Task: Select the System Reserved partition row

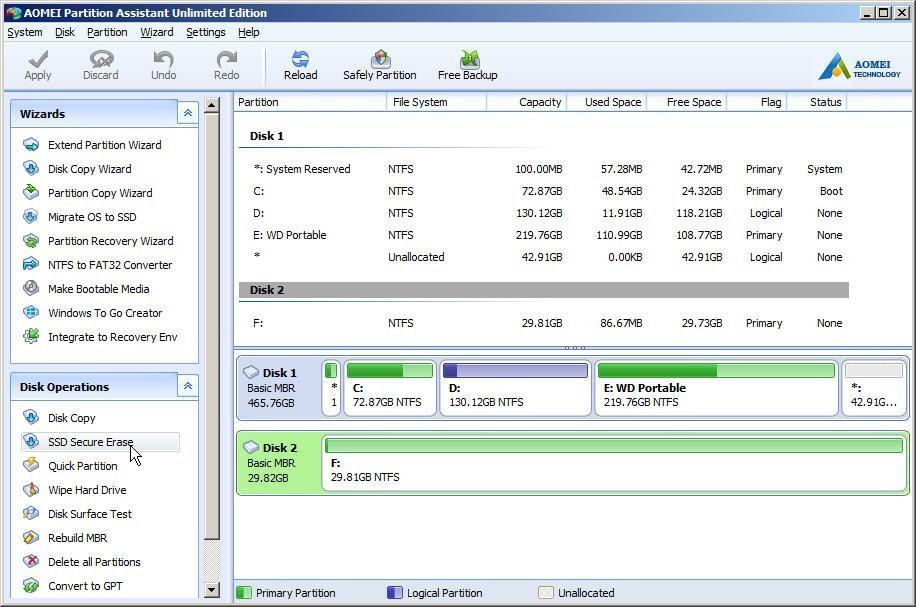Action: click(544, 169)
